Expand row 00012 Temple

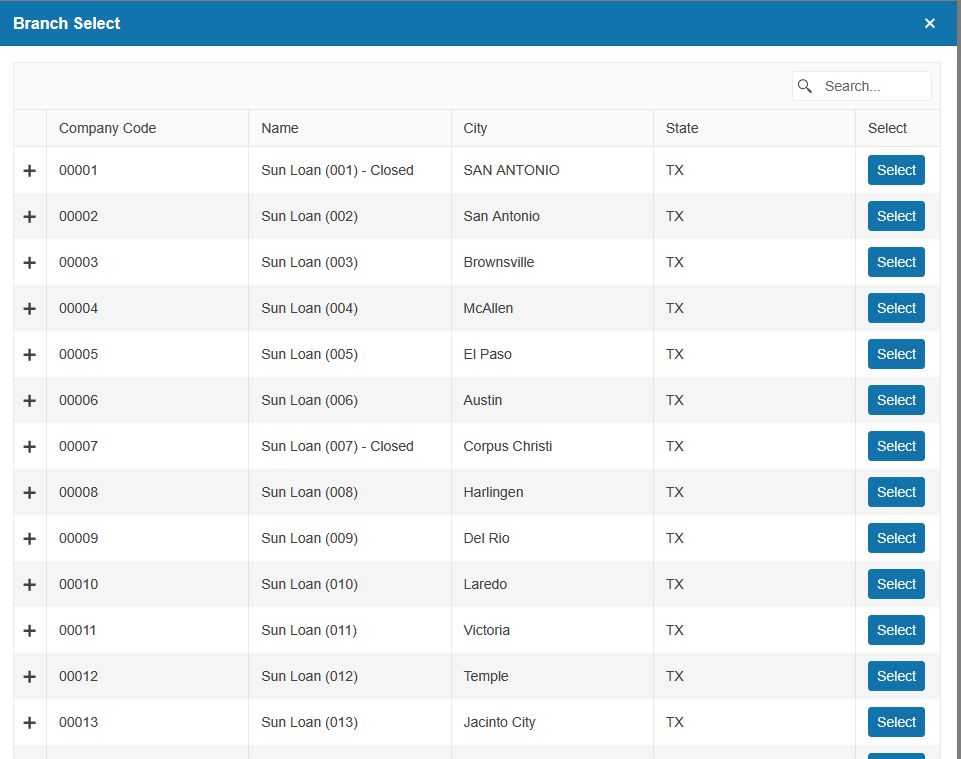[29, 676]
